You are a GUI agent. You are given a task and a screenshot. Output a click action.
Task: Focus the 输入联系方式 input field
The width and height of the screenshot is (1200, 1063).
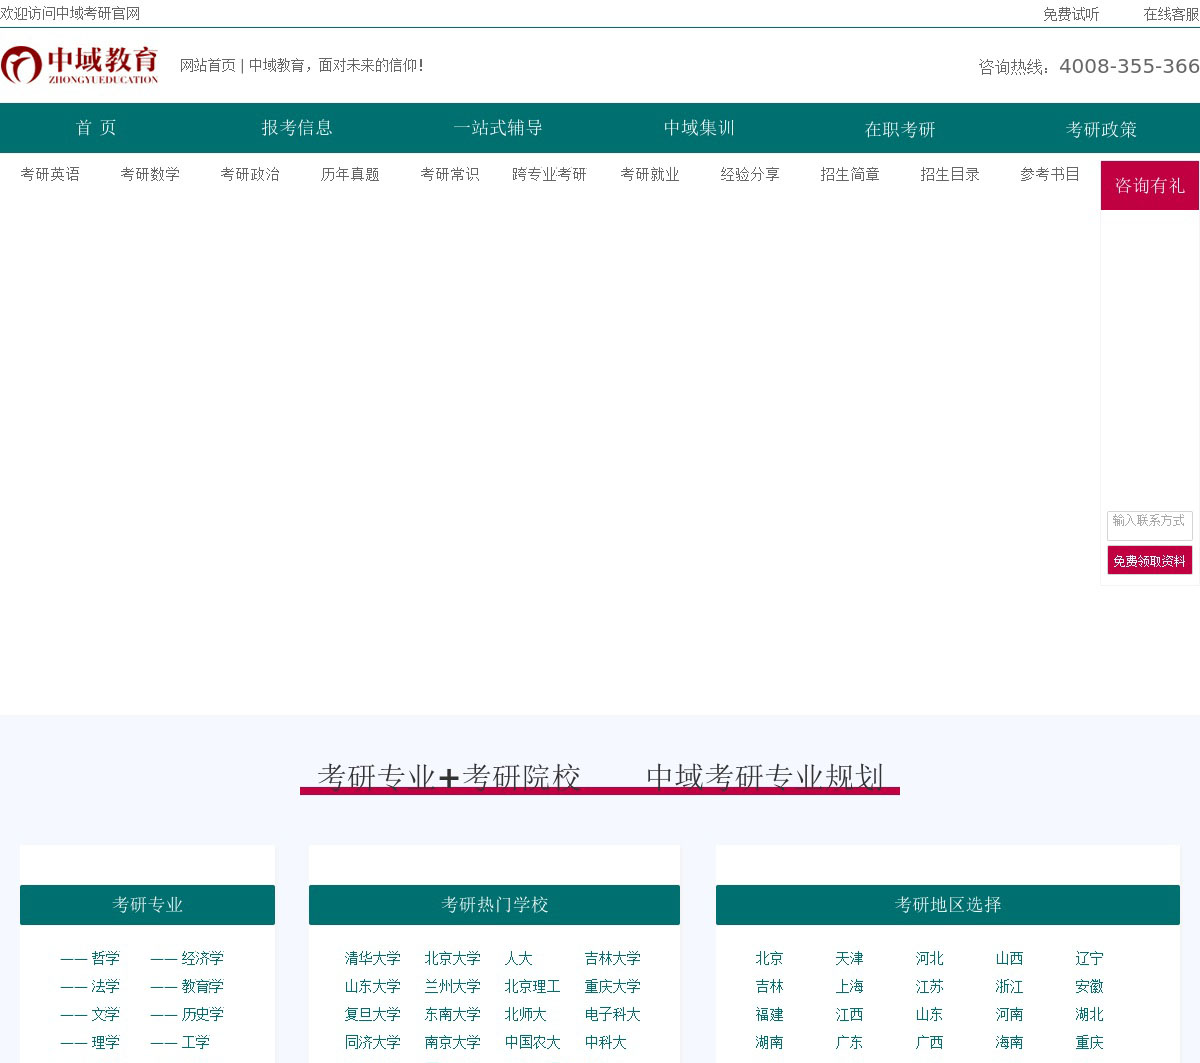pos(1149,524)
